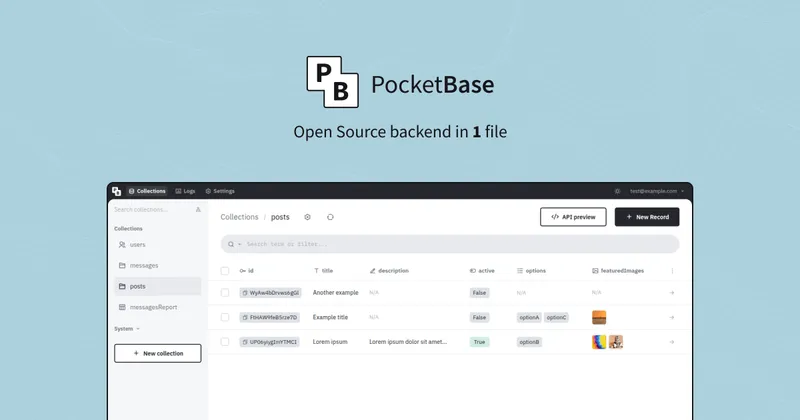
Task: Sort by the description column header
Action: (389, 270)
